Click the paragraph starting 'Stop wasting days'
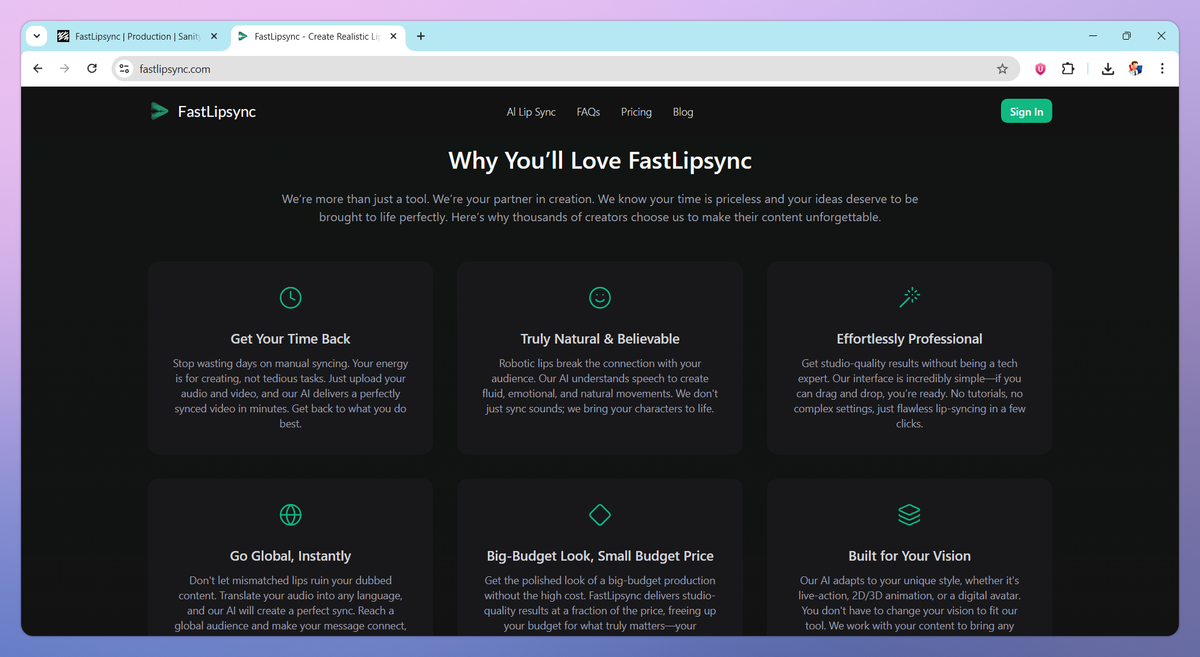The image size is (1200, 657). tap(290, 394)
